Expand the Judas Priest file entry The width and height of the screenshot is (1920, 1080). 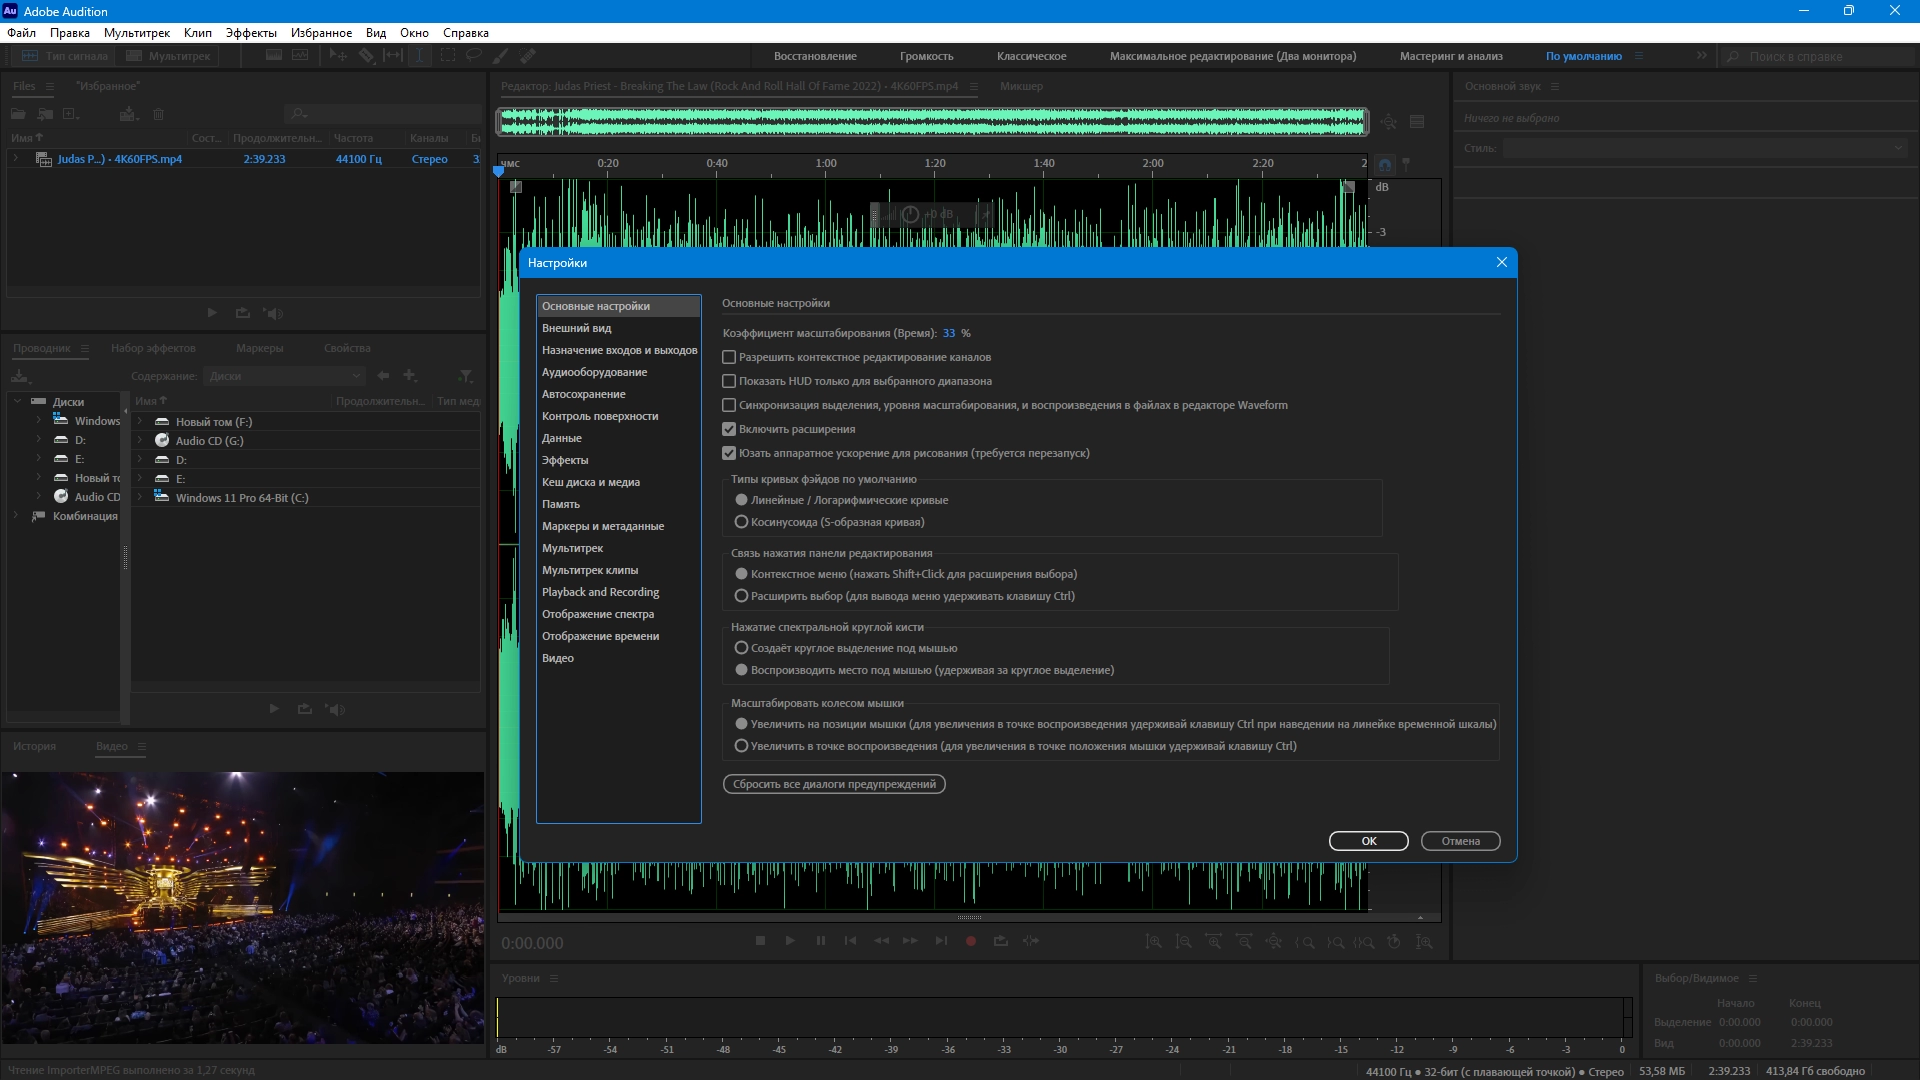(x=15, y=159)
